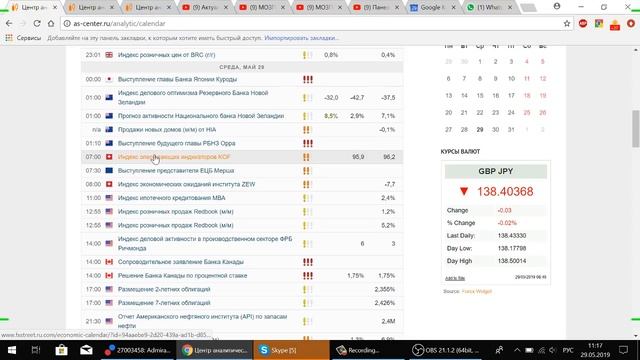
Task: Click Switzerland flag in the 07:00 row
Action: [109, 157]
